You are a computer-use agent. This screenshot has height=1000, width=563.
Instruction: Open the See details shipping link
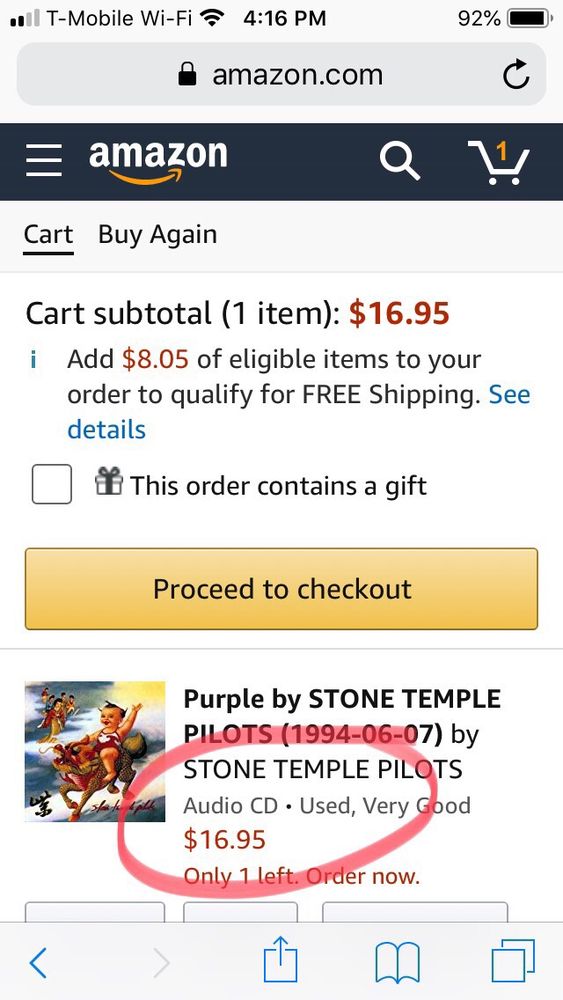pos(299,412)
